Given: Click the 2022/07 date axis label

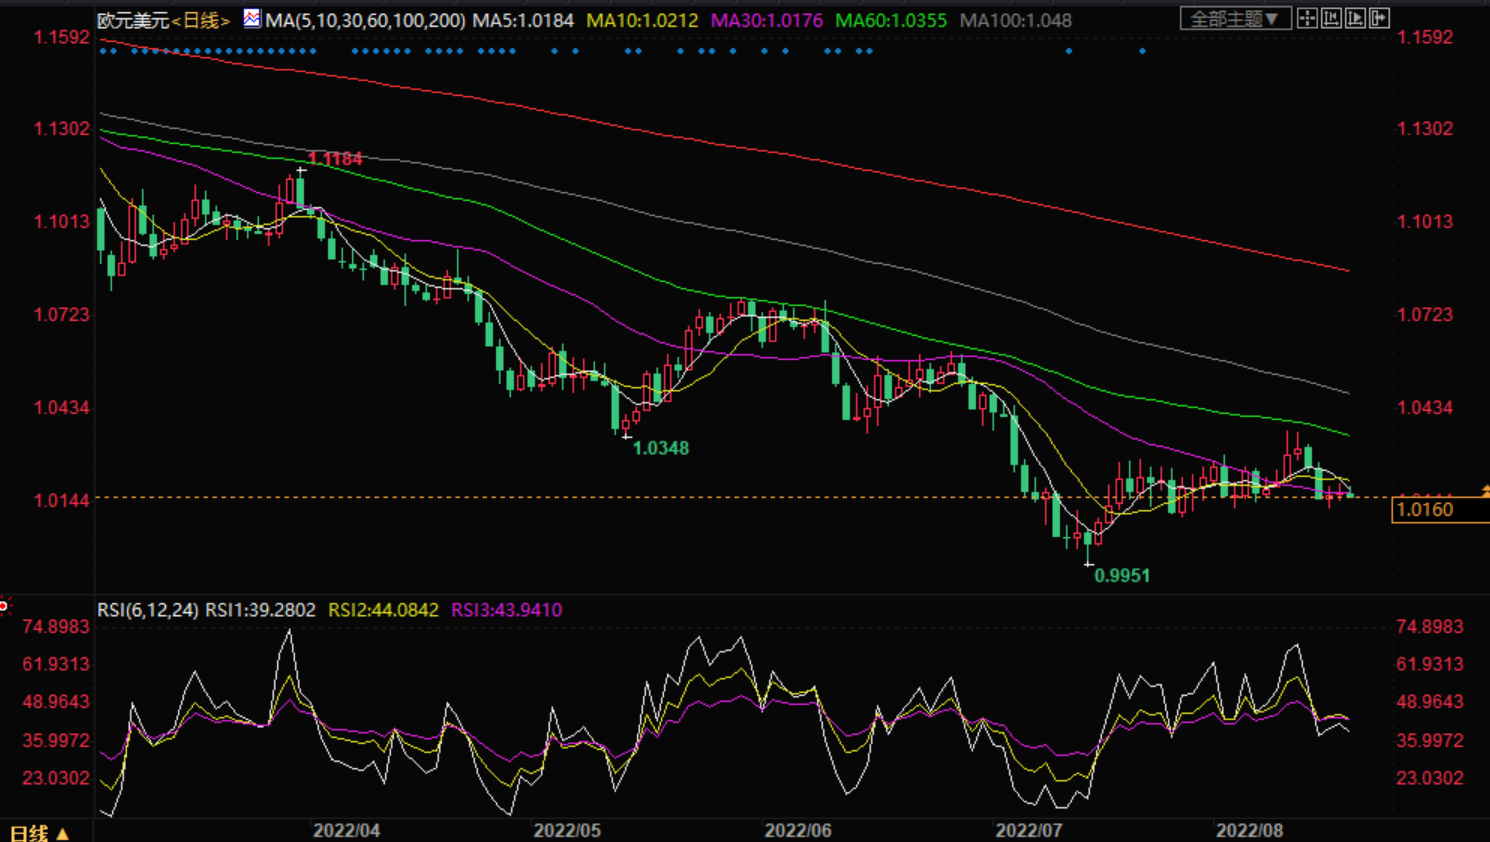Looking at the screenshot, I should point(1029,831).
